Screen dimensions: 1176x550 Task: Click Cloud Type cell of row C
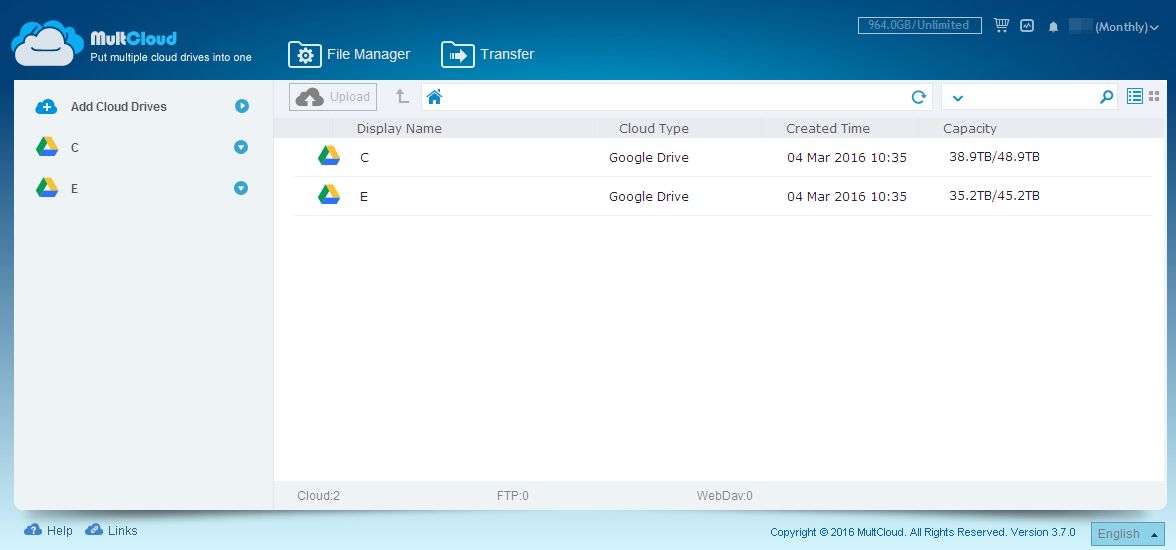tap(649, 158)
